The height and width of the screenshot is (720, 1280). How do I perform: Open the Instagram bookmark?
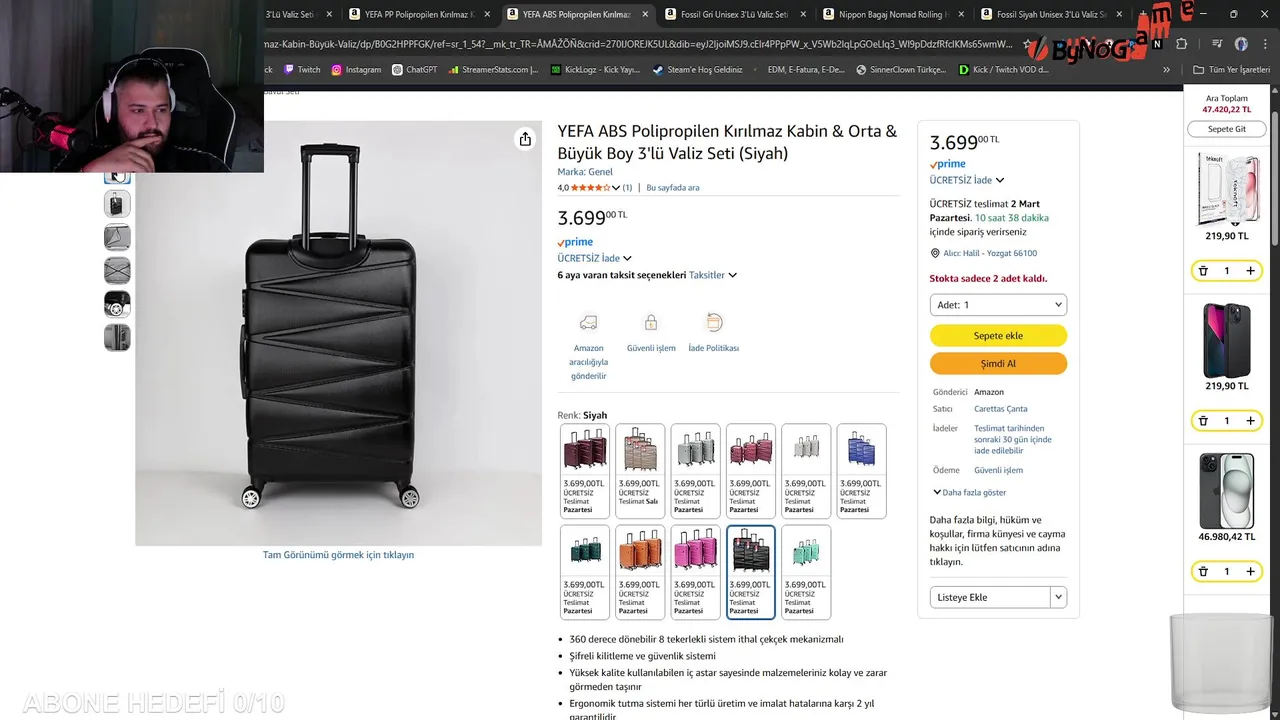pyautogui.click(x=356, y=70)
